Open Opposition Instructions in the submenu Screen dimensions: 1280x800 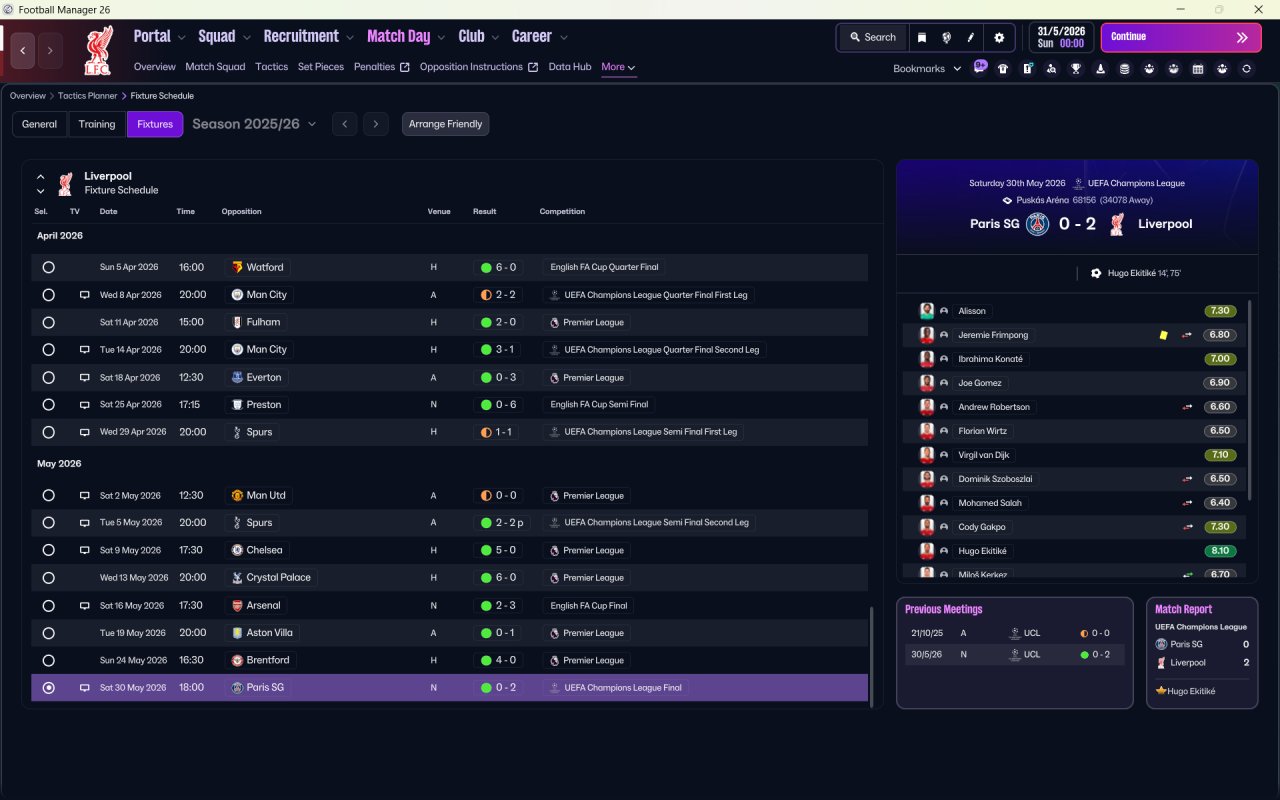479,67
